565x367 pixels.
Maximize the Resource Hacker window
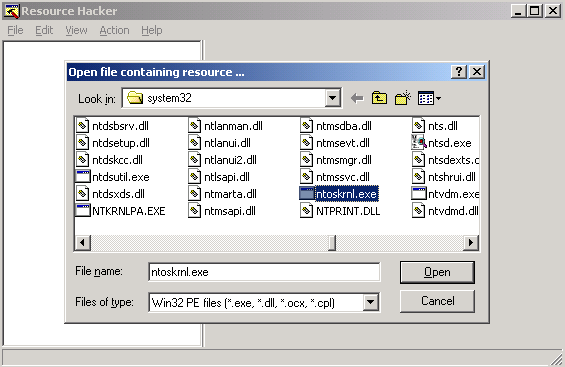tap(535, 11)
